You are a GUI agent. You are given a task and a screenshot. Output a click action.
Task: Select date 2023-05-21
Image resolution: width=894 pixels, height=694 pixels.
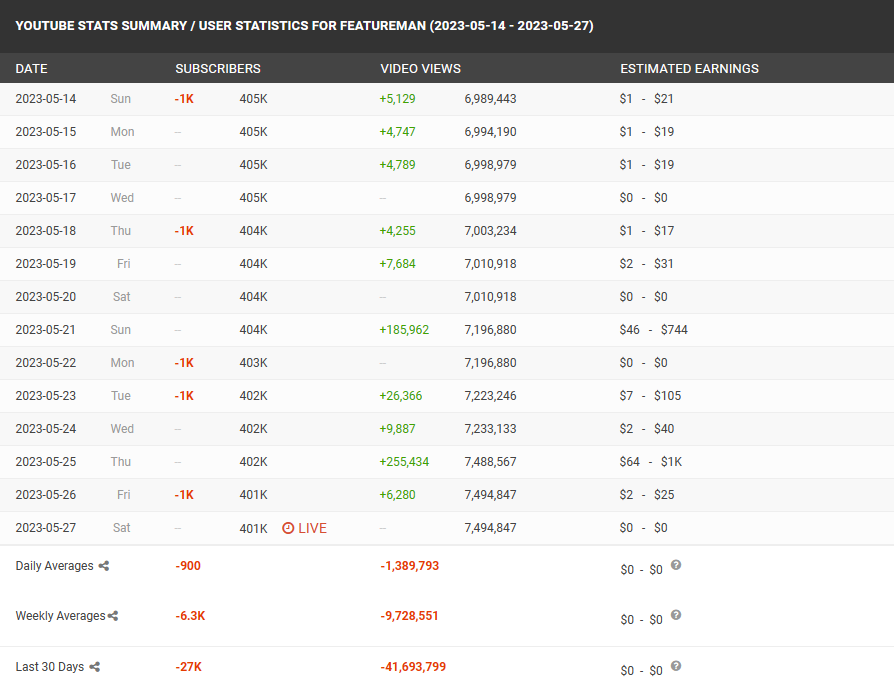[46, 330]
